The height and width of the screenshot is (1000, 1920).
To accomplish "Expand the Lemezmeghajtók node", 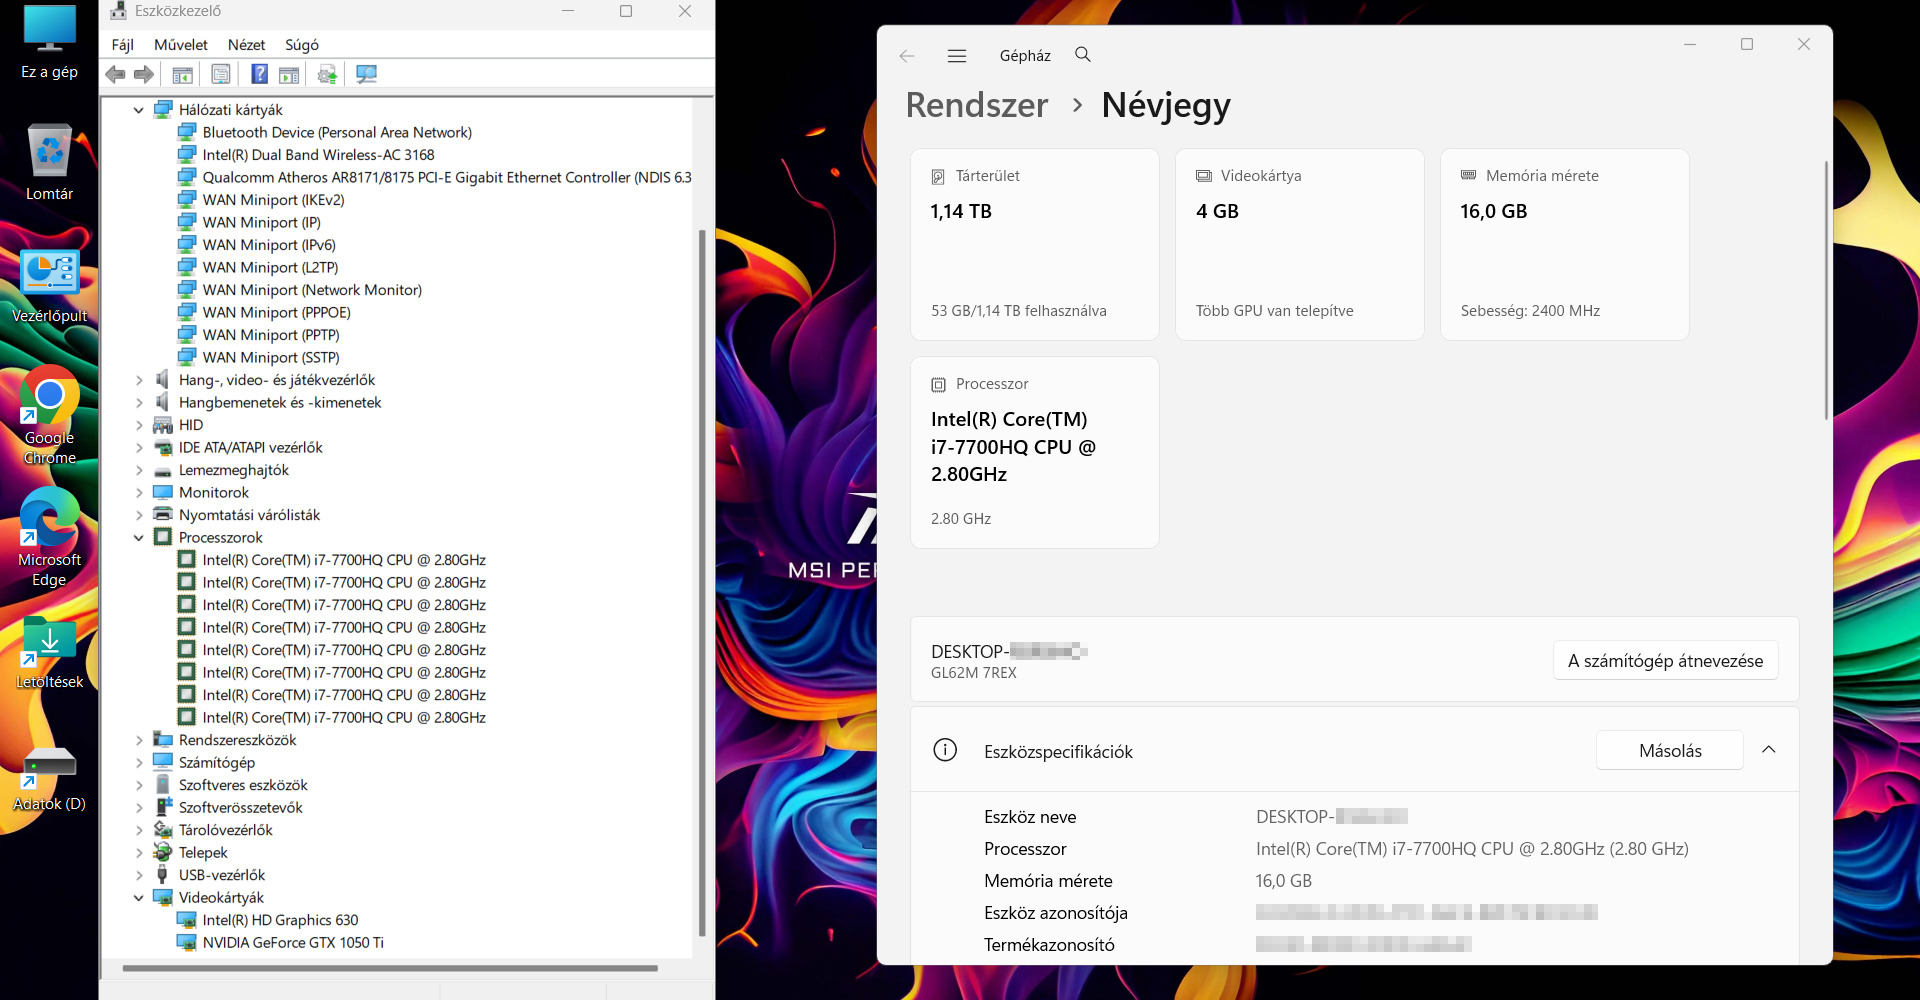I will 139,470.
